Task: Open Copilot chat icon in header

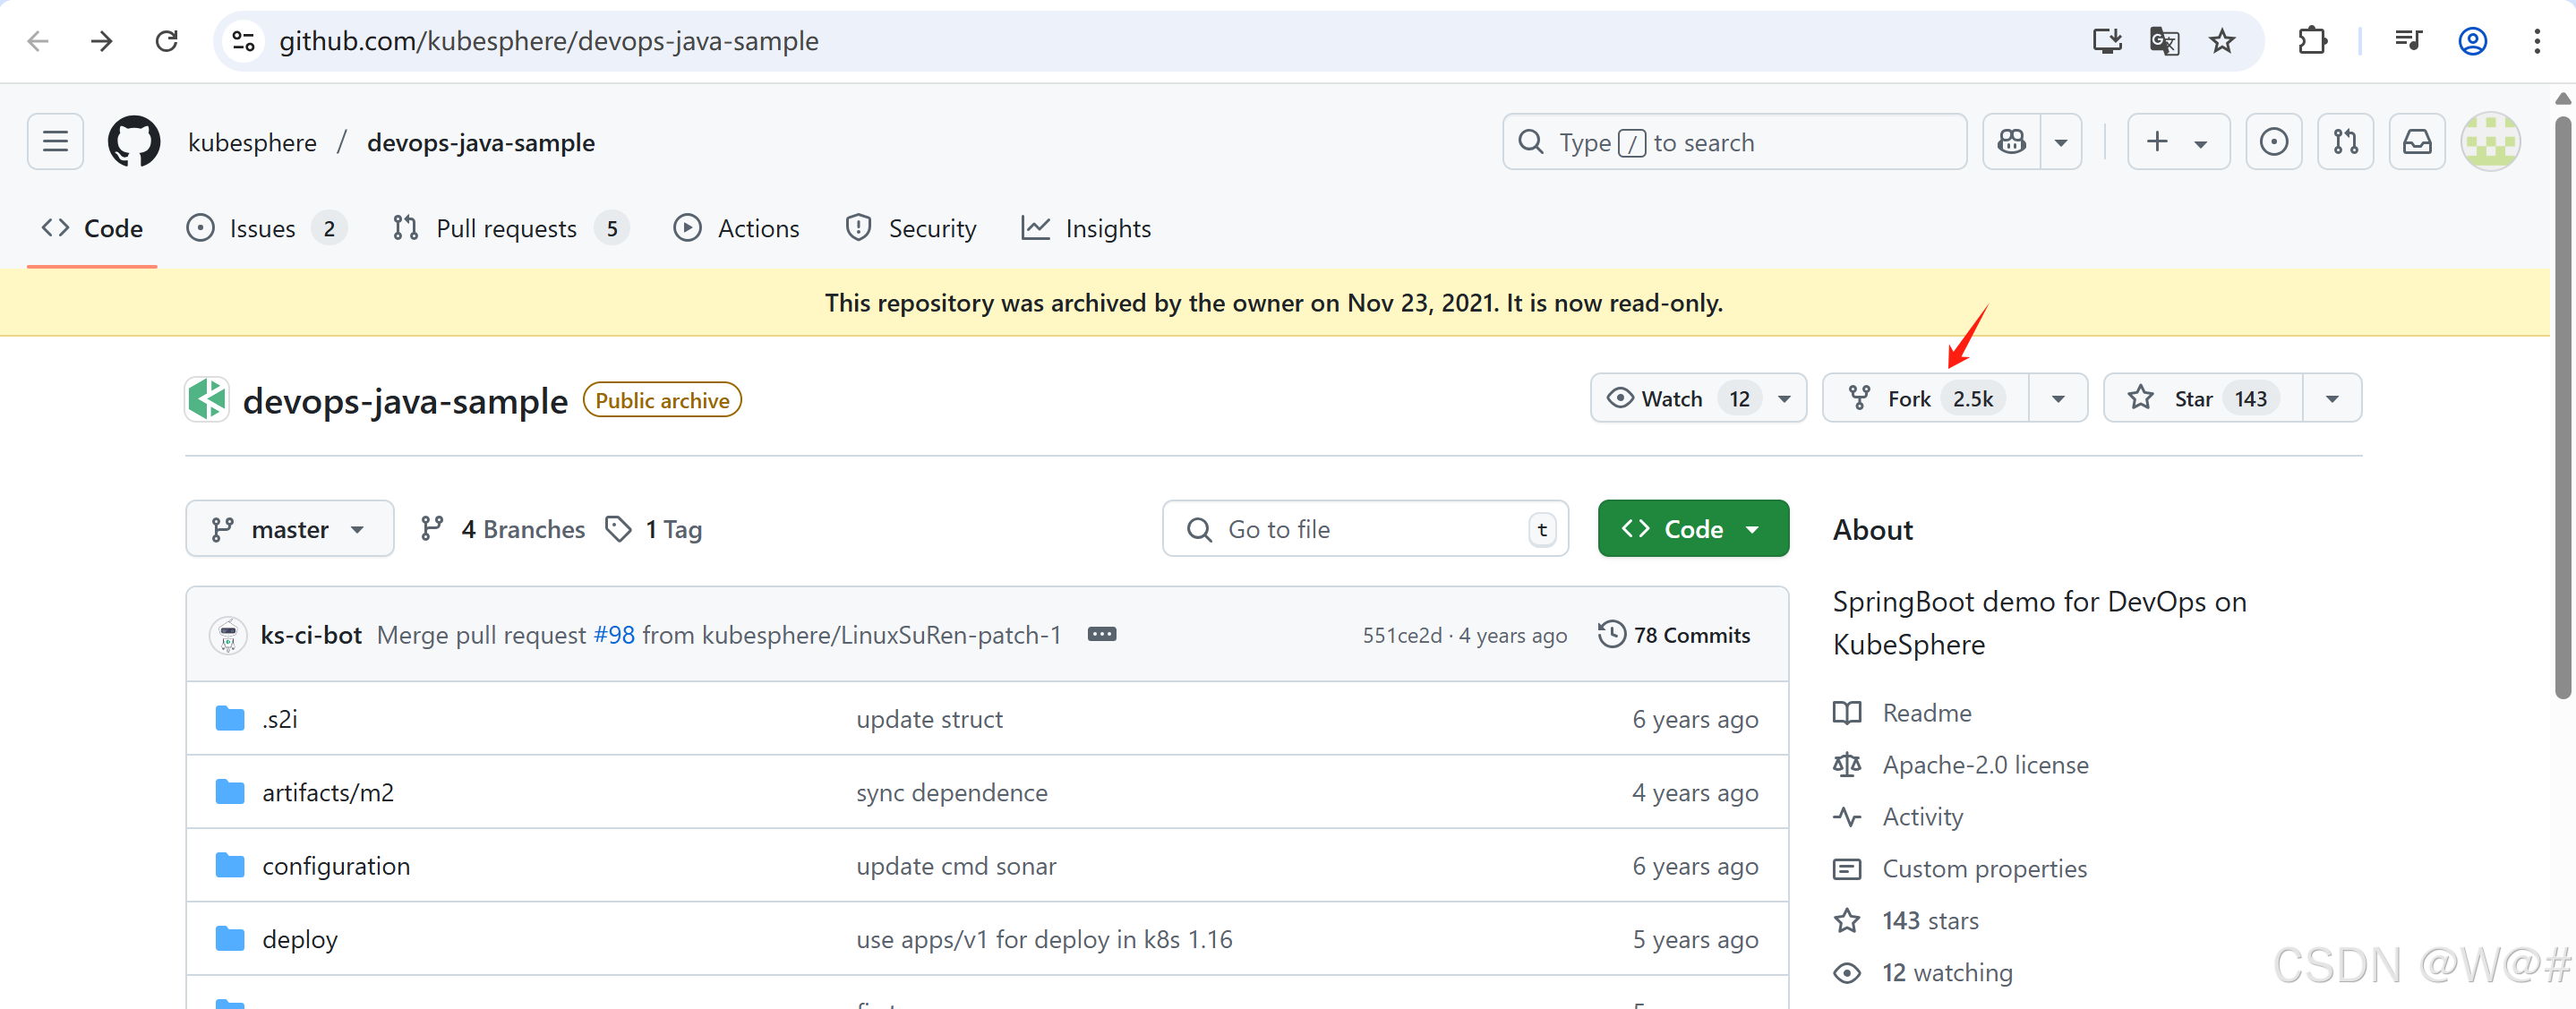Action: point(2012,142)
